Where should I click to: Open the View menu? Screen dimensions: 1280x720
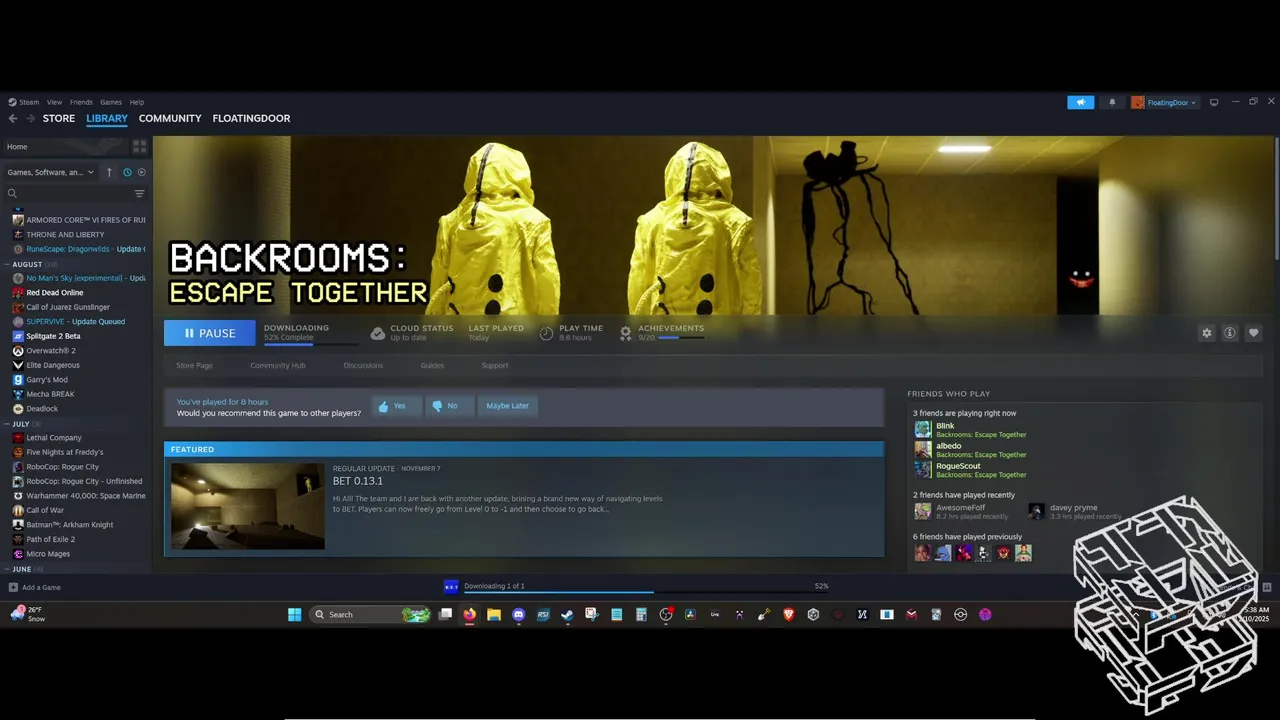54,102
